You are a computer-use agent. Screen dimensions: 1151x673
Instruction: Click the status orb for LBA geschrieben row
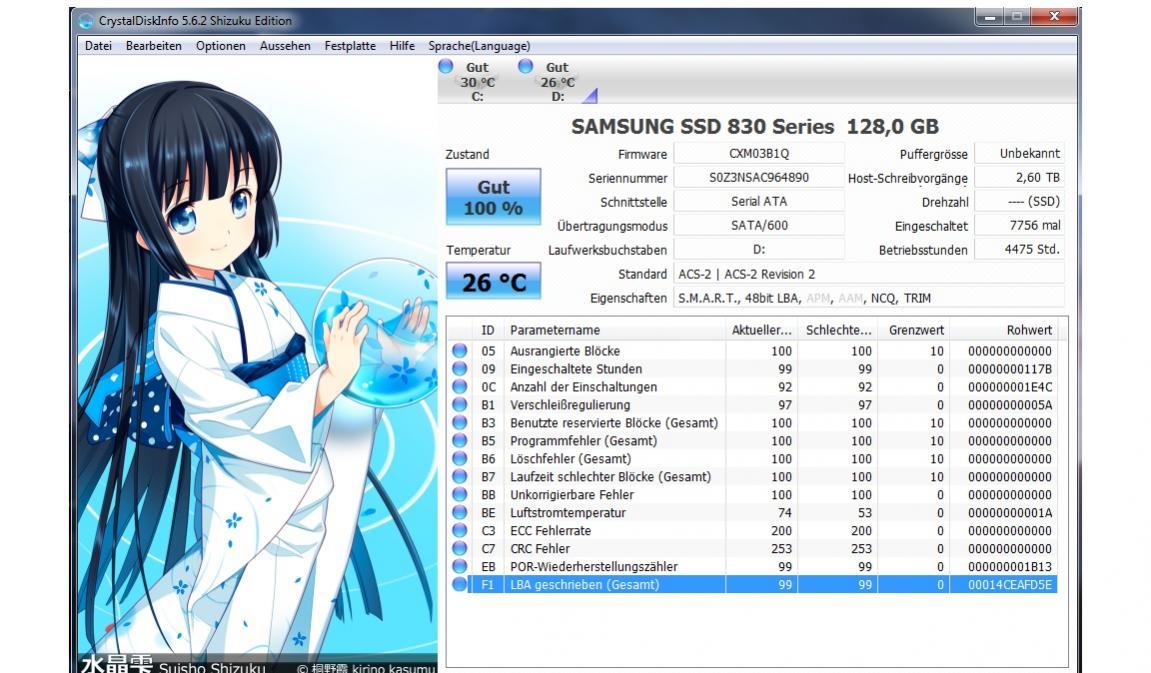[460, 584]
